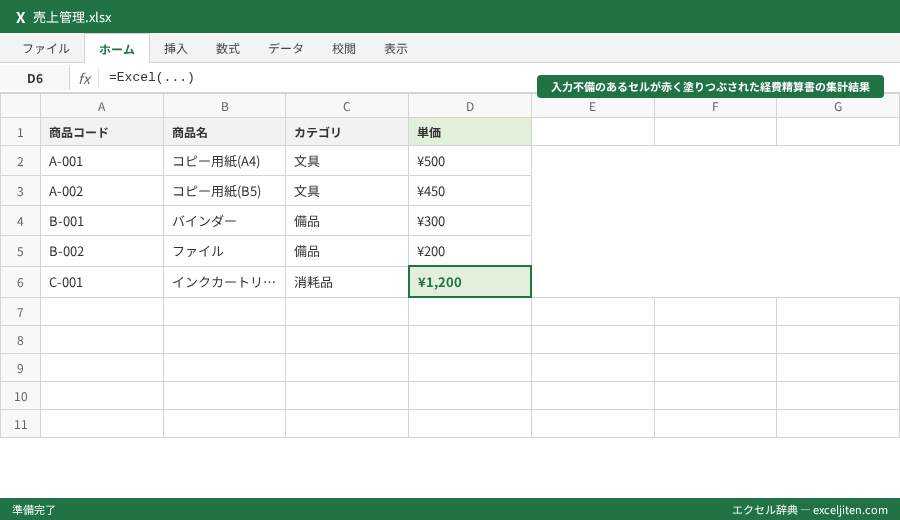900x520 pixels.
Task: Select column C header
Action: 347,106
